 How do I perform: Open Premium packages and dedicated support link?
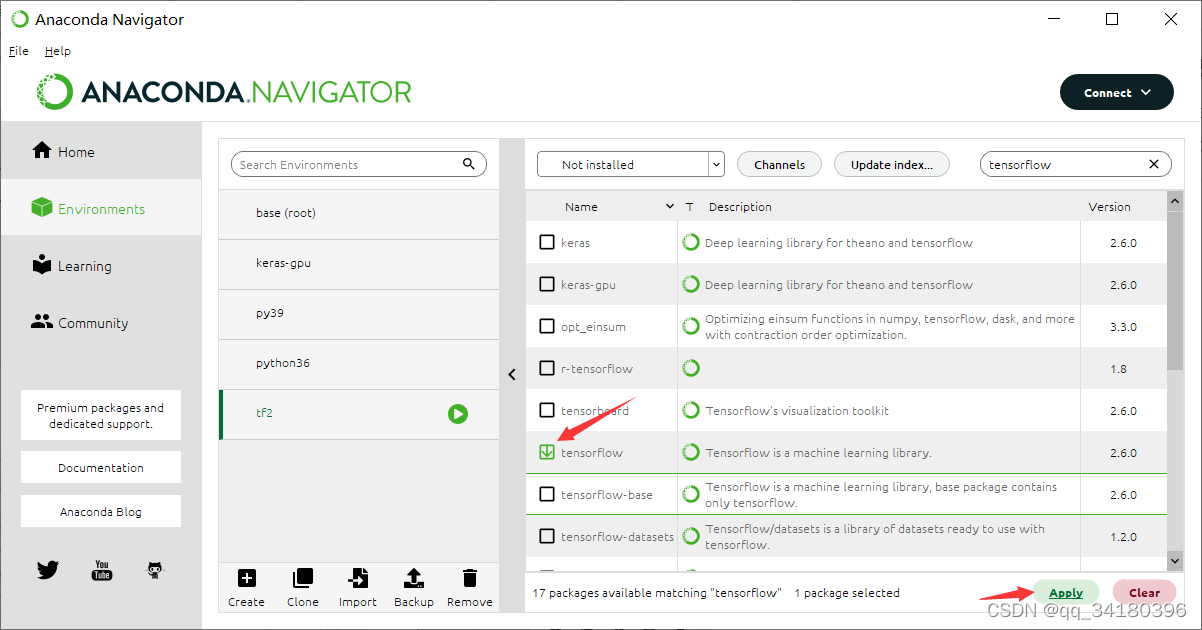(x=101, y=415)
